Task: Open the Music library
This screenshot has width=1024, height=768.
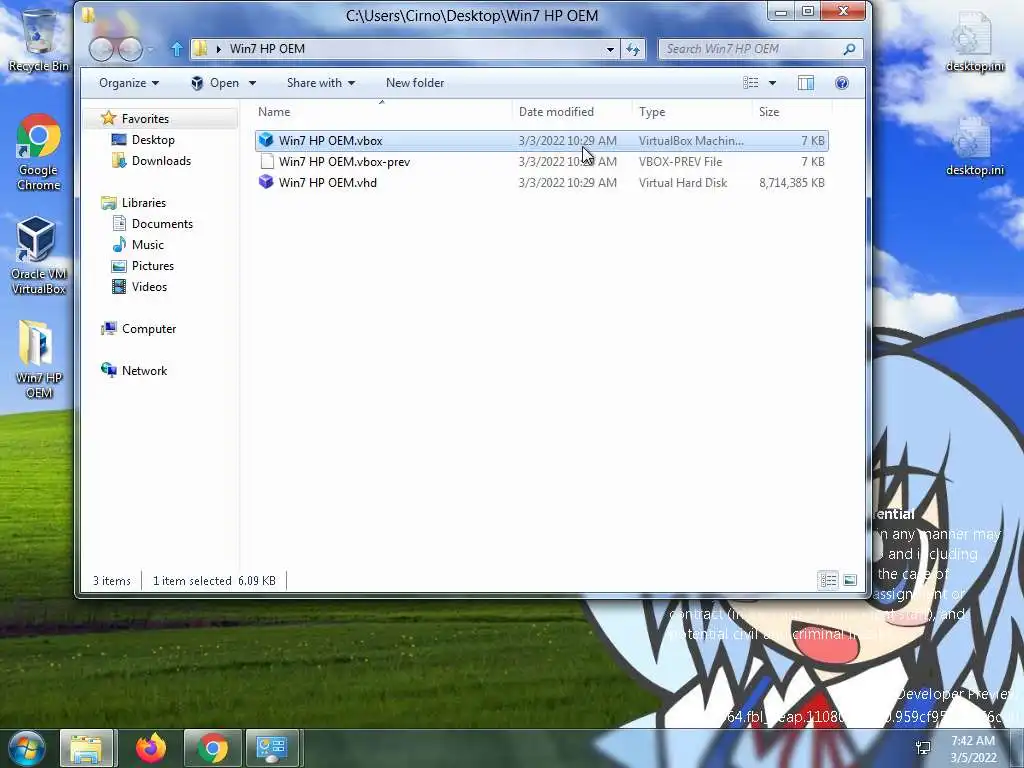Action: 148,244
